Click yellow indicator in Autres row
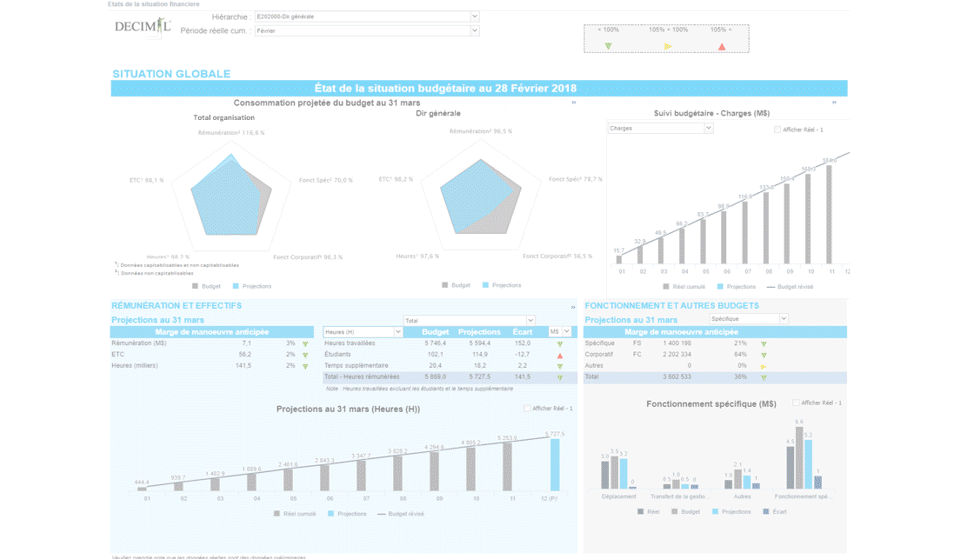Viewport: 960px width, 560px height. point(763,367)
